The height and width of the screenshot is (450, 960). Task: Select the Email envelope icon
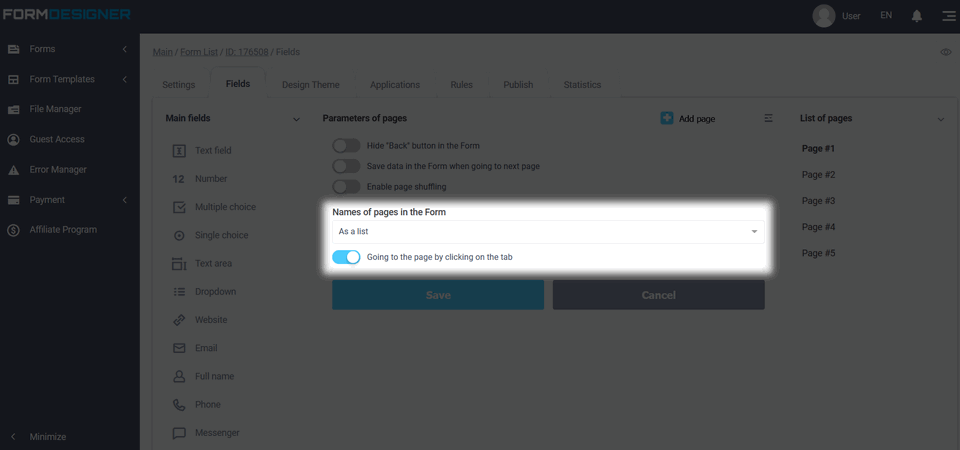(x=179, y=348)
